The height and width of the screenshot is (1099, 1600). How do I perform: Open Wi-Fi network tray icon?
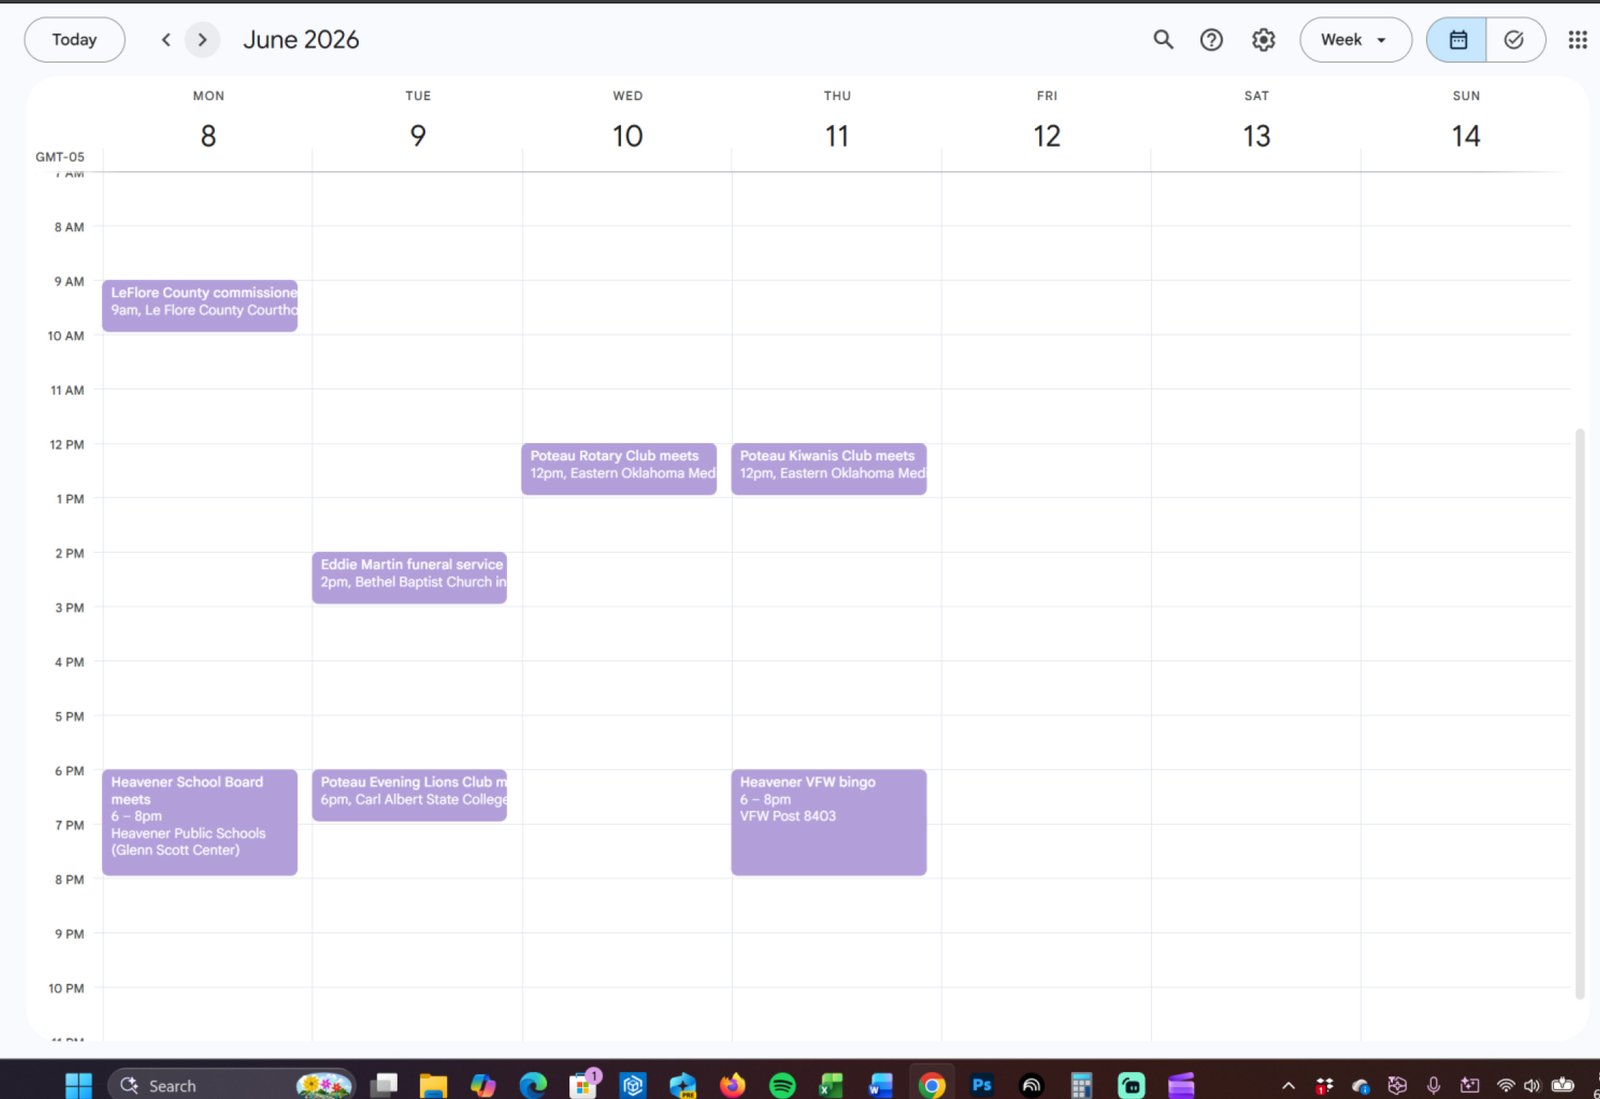(x=1505, y=1086)
